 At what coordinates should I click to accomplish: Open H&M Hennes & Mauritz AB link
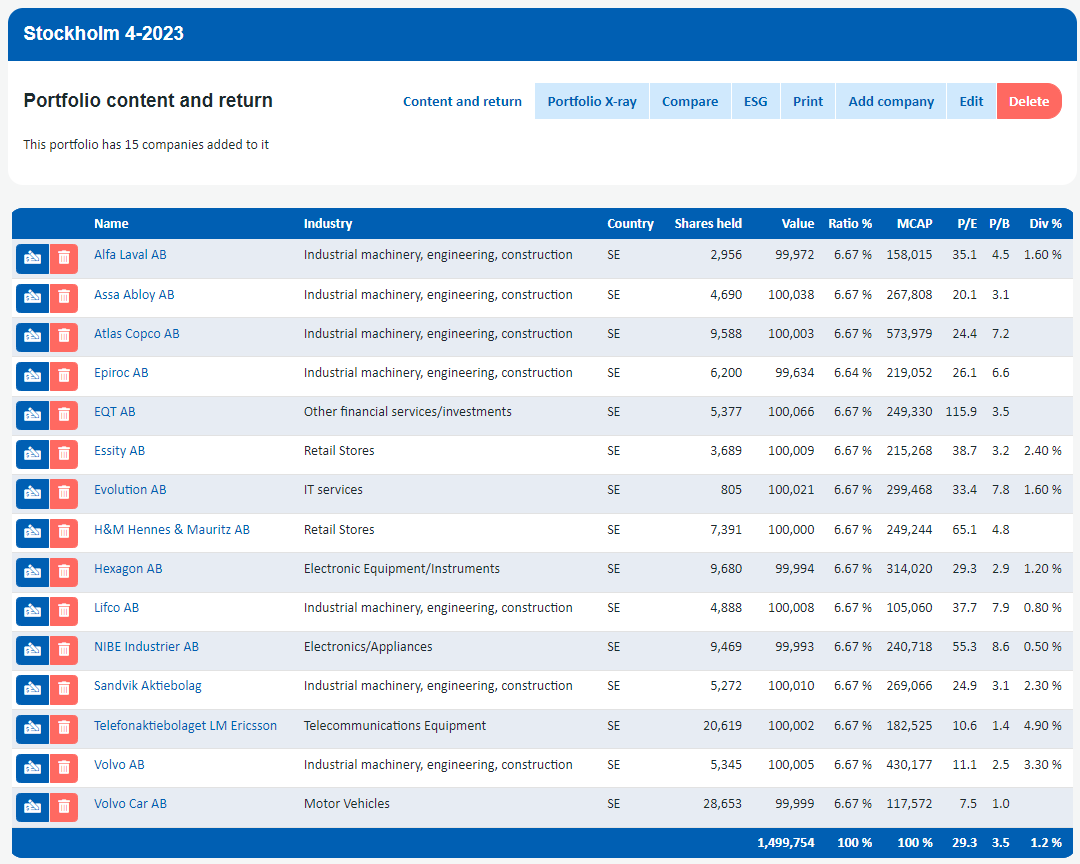[x=172, y=530]
